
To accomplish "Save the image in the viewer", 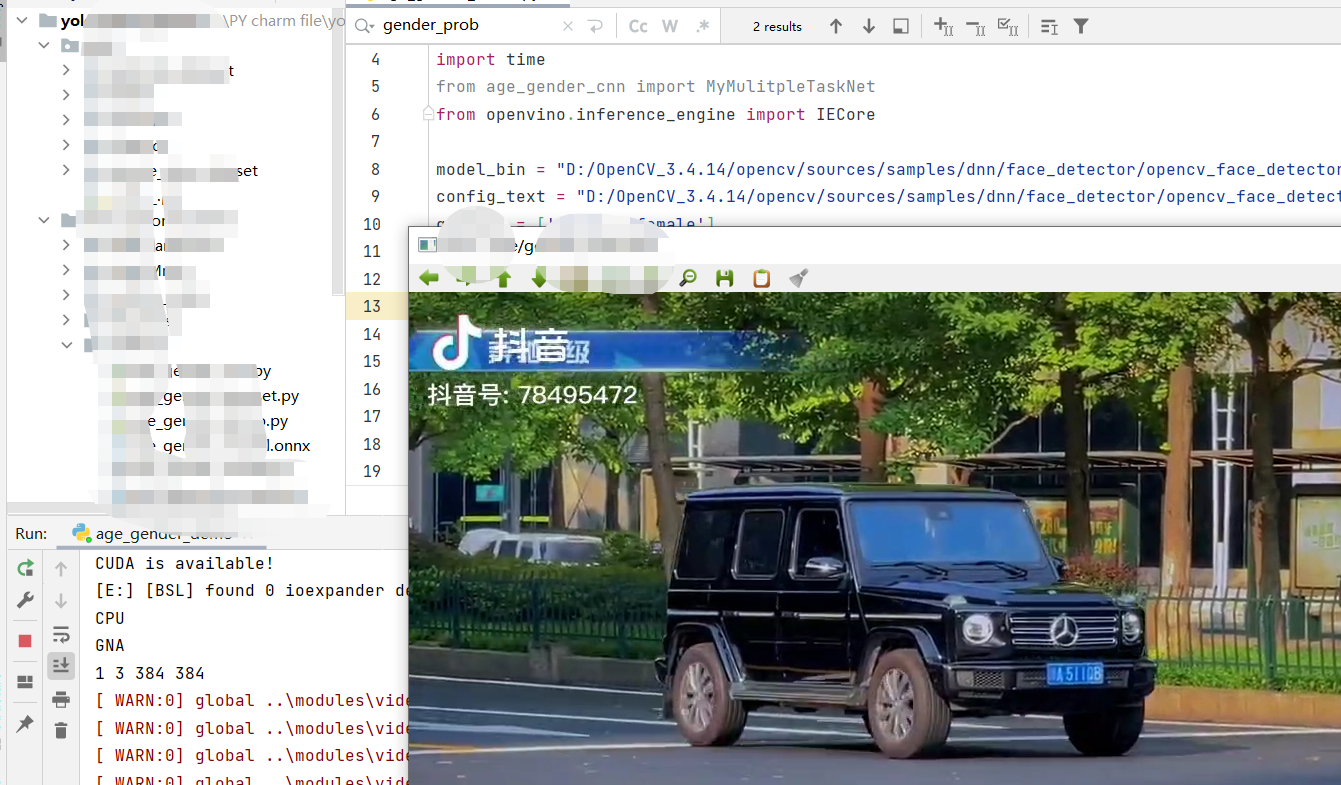I will point(724,278).
